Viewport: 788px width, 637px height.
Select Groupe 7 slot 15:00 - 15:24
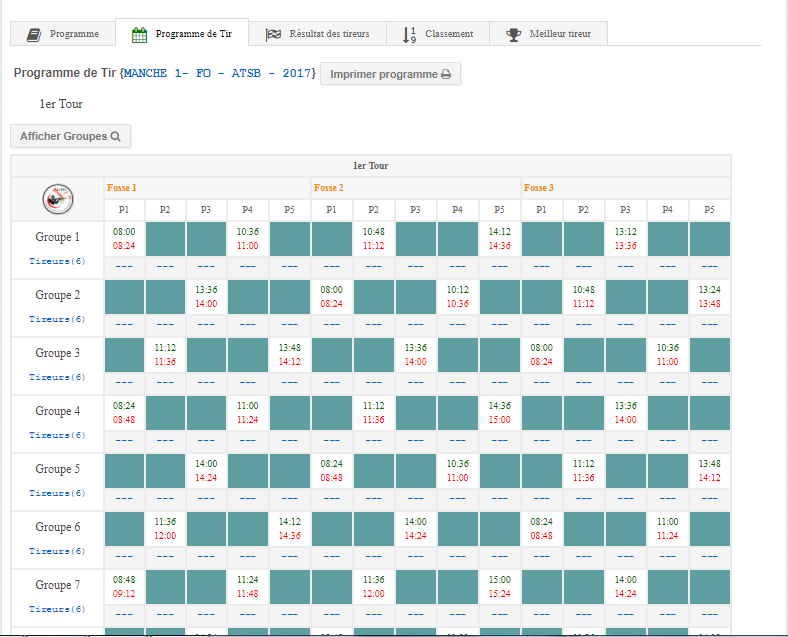(500, 587)
